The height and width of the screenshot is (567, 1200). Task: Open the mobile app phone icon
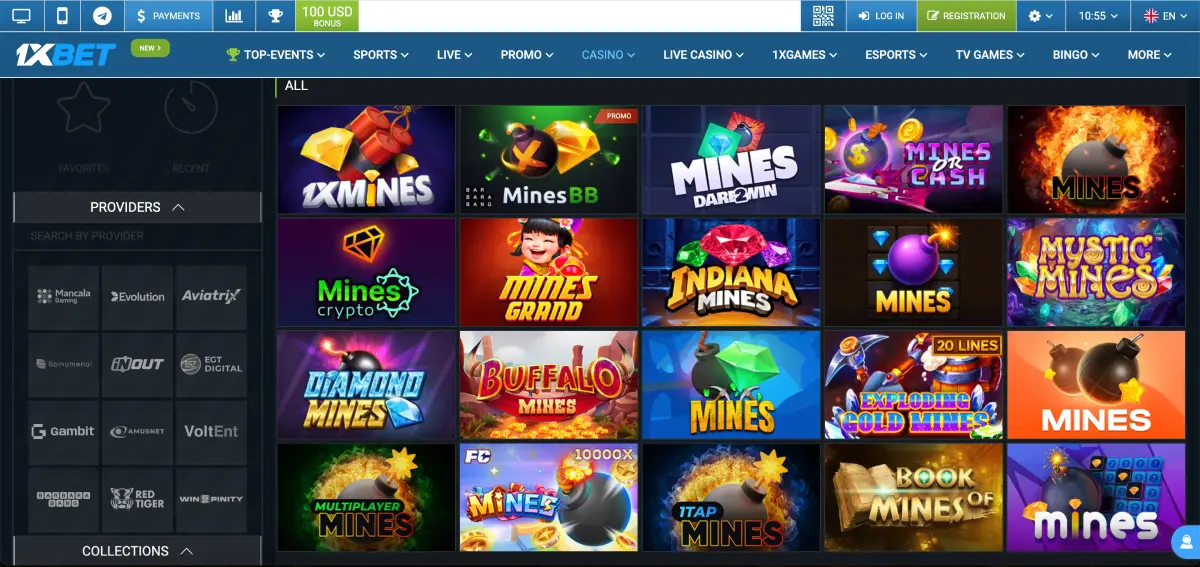click(62, 16)
